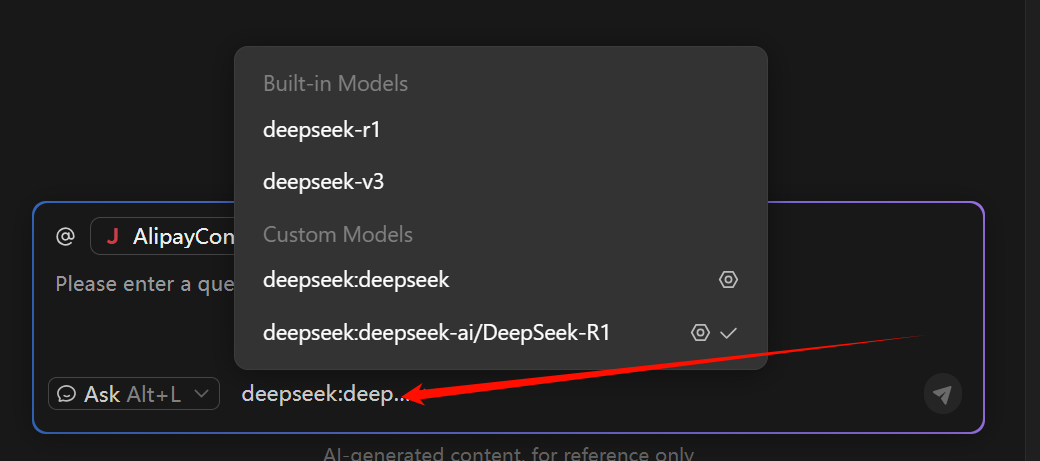Click the Custom Models section header
This screenshot has width=1040, height=461.
[338, 234]
